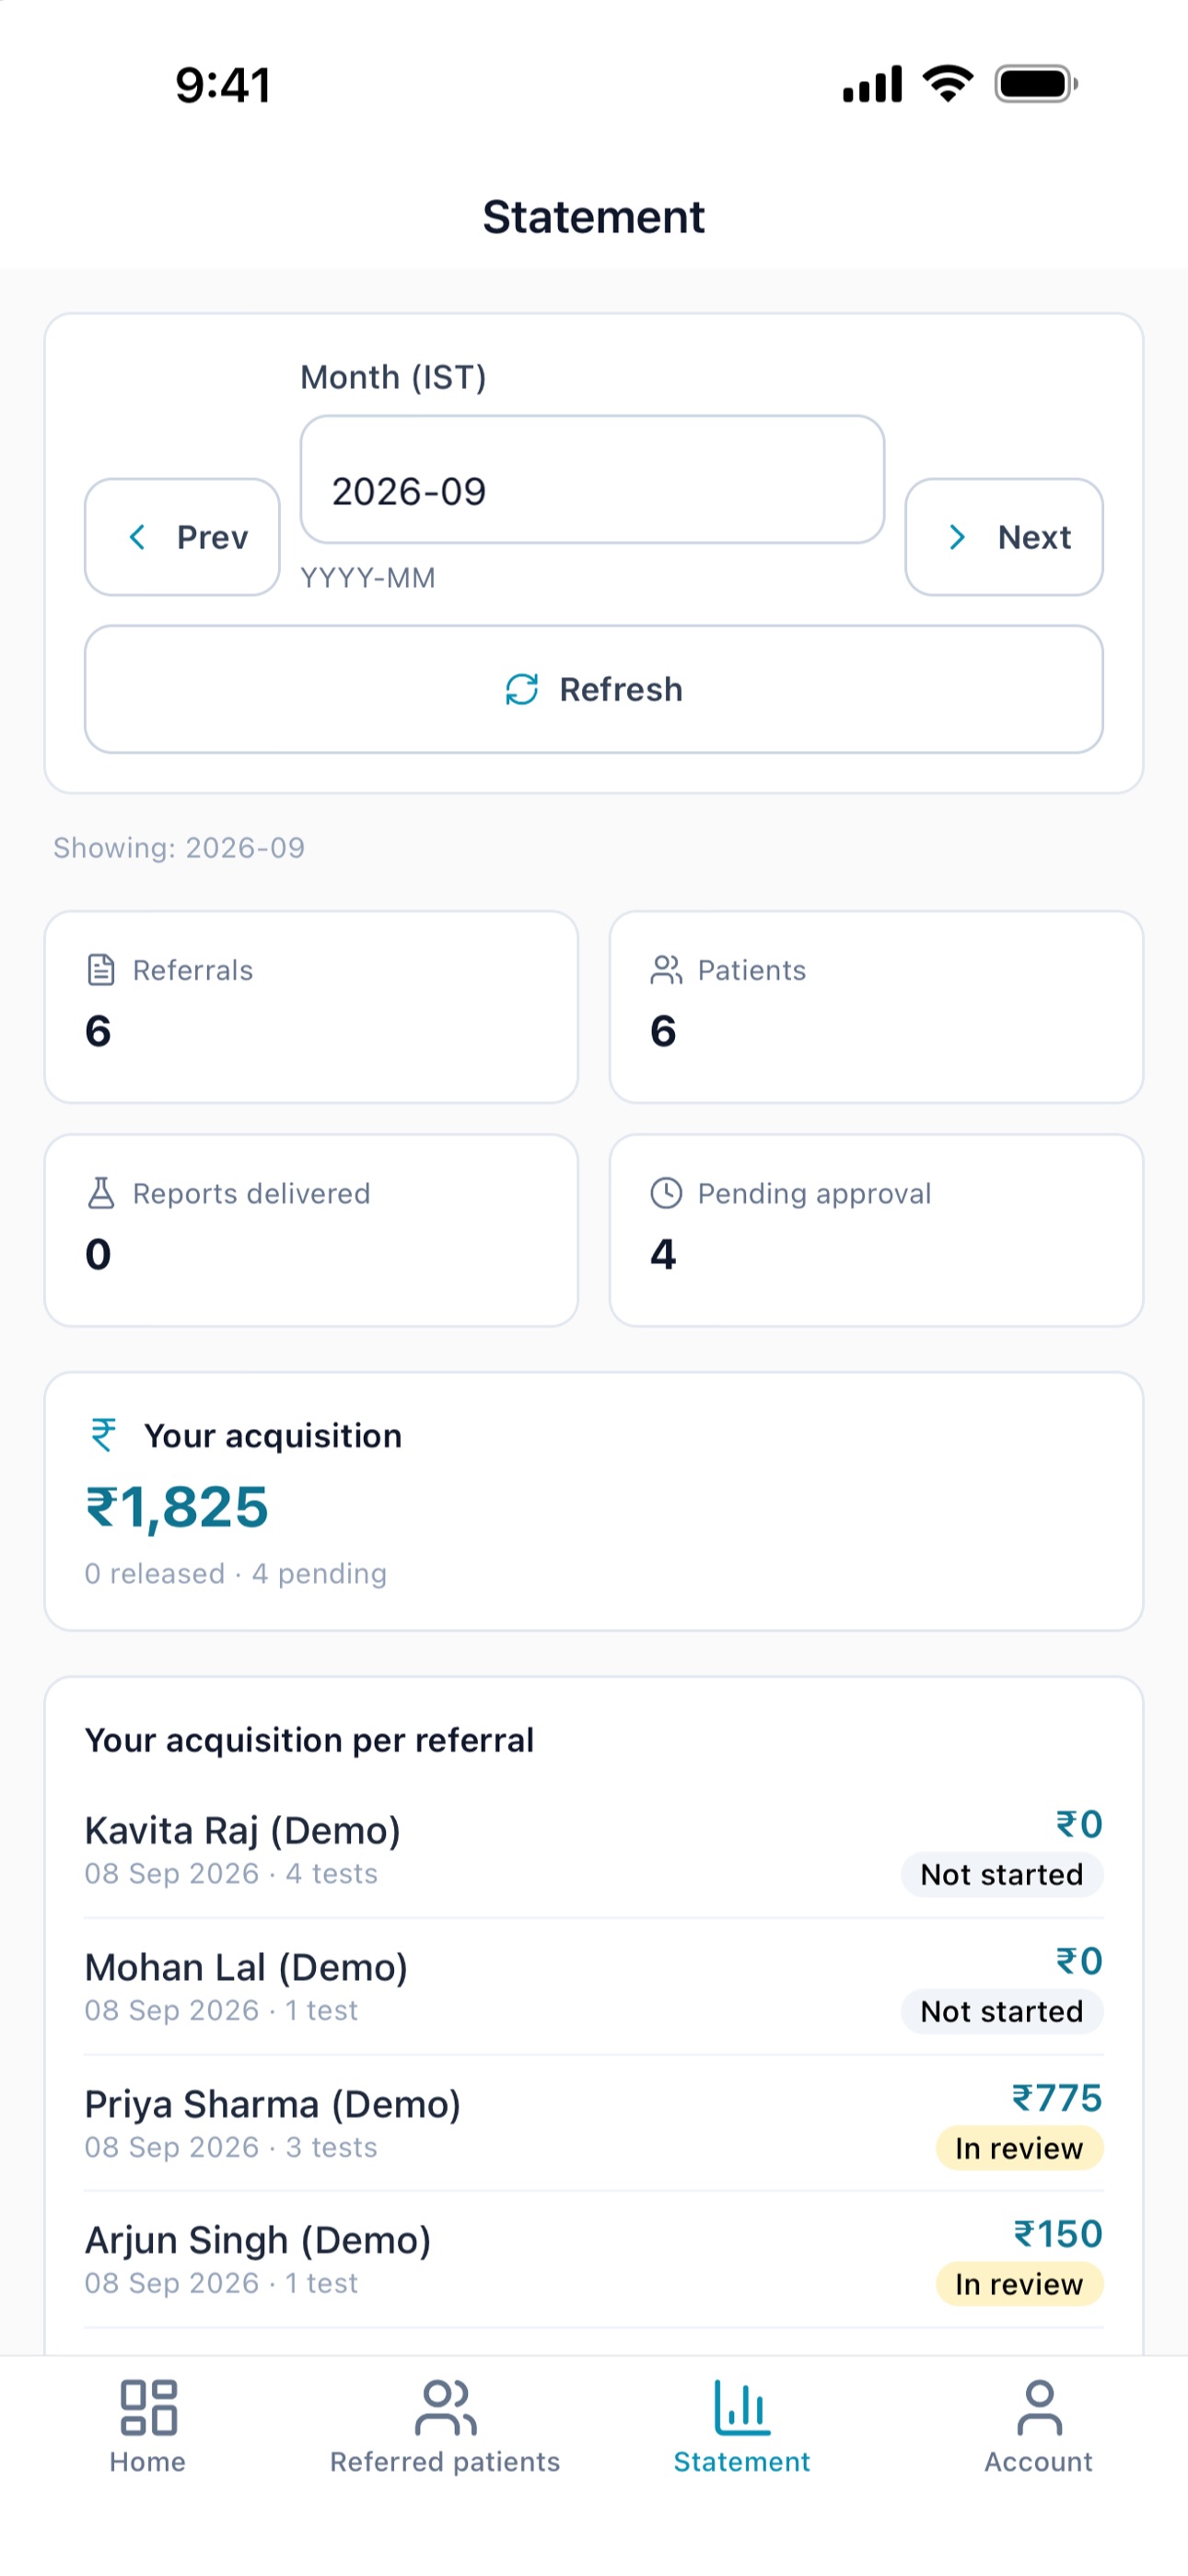
Task: Select the Statement bar chart icon
Action: tap(742, 2407)
